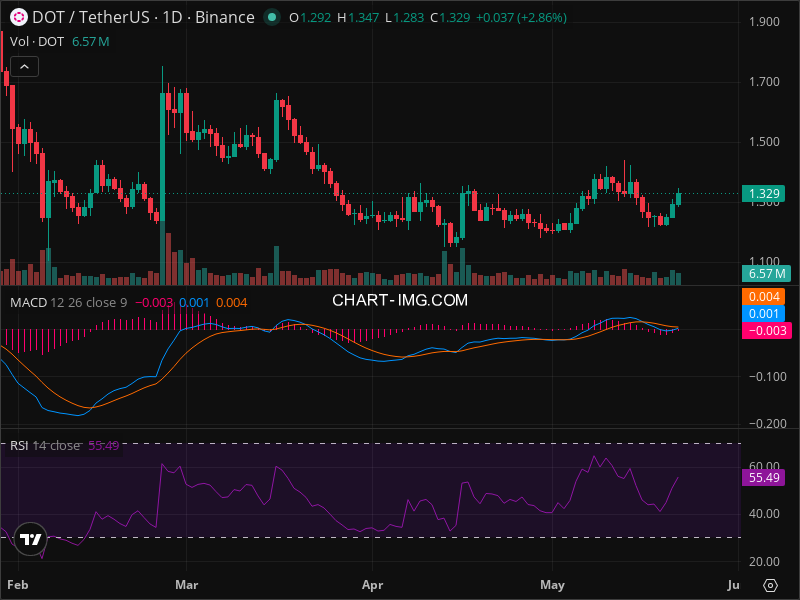Select the RSI 14 close indicator label

(x=45, y=445)
